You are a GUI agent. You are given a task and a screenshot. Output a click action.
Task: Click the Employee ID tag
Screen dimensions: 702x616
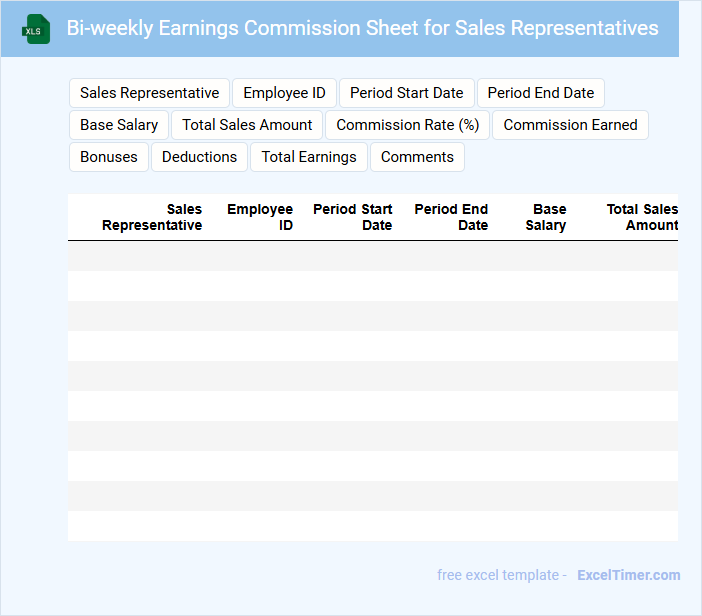284,93
